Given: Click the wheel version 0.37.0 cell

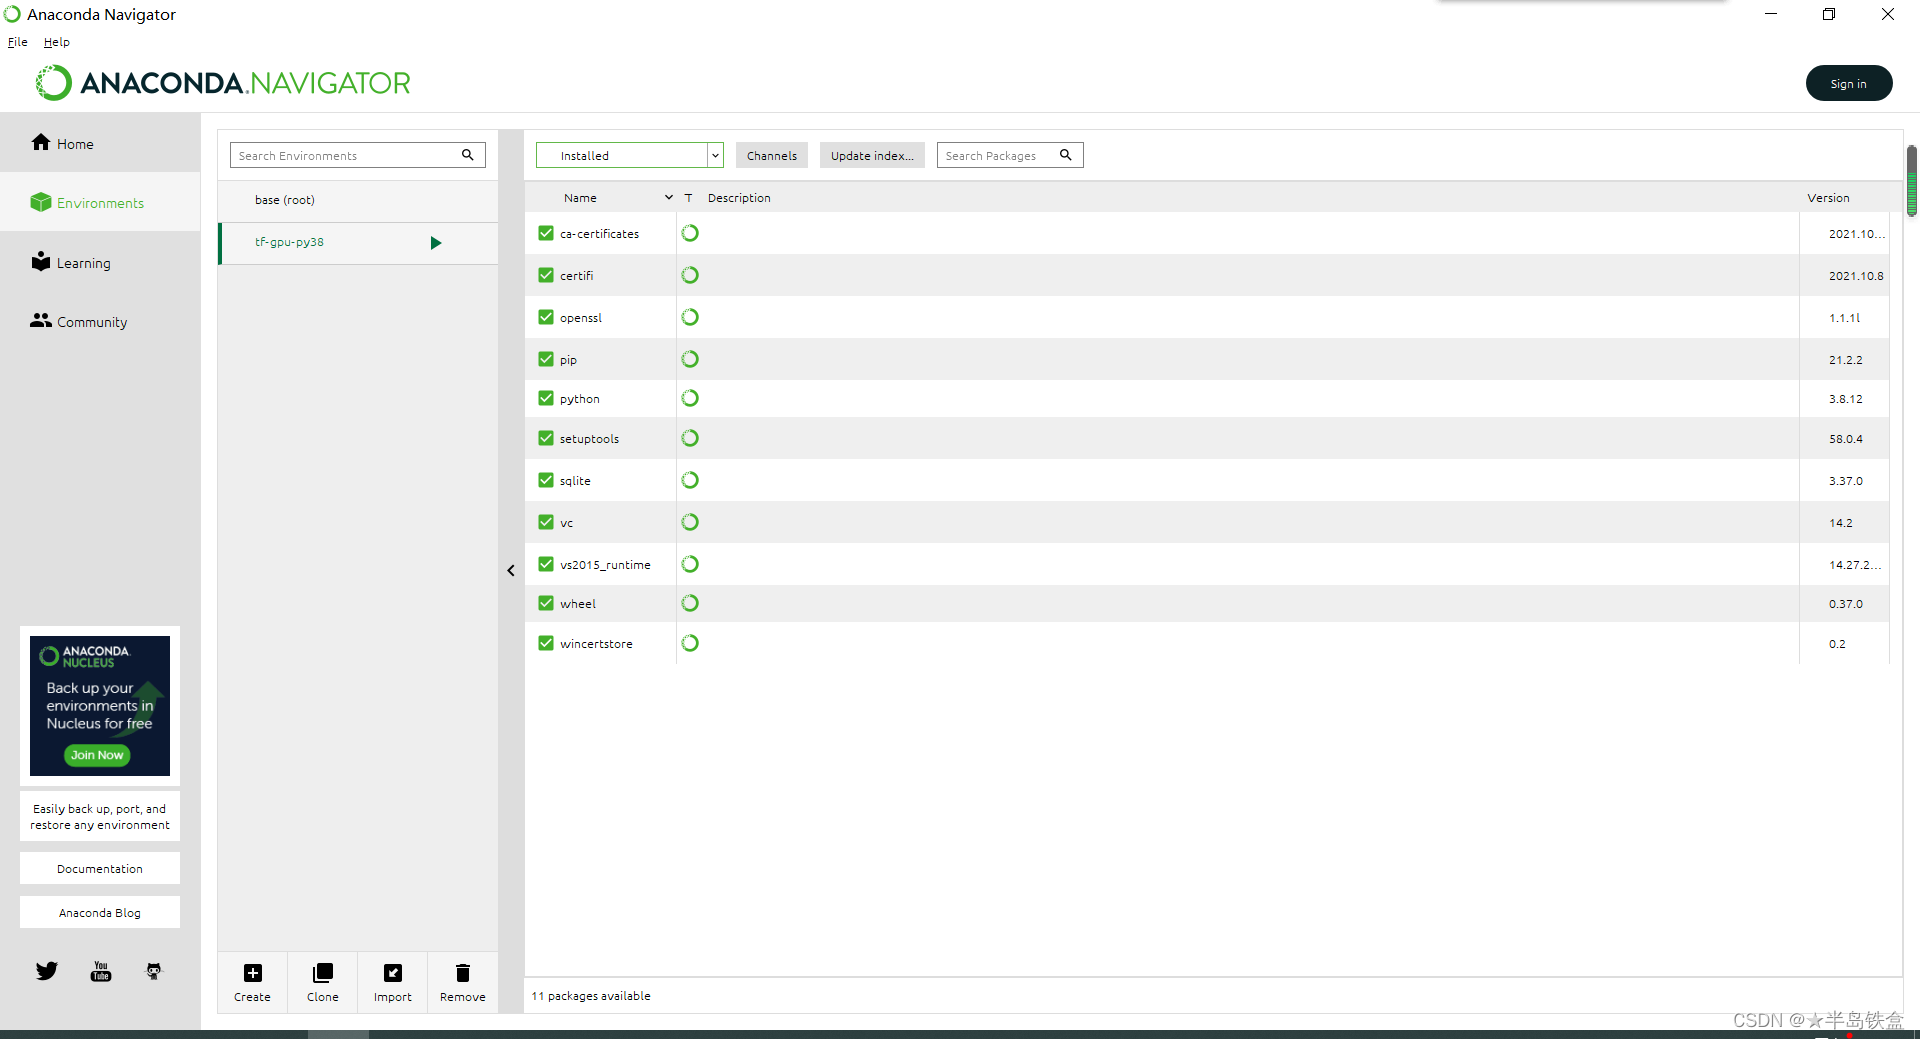Looking at the screenshot, I should [x=1845, y=604].
